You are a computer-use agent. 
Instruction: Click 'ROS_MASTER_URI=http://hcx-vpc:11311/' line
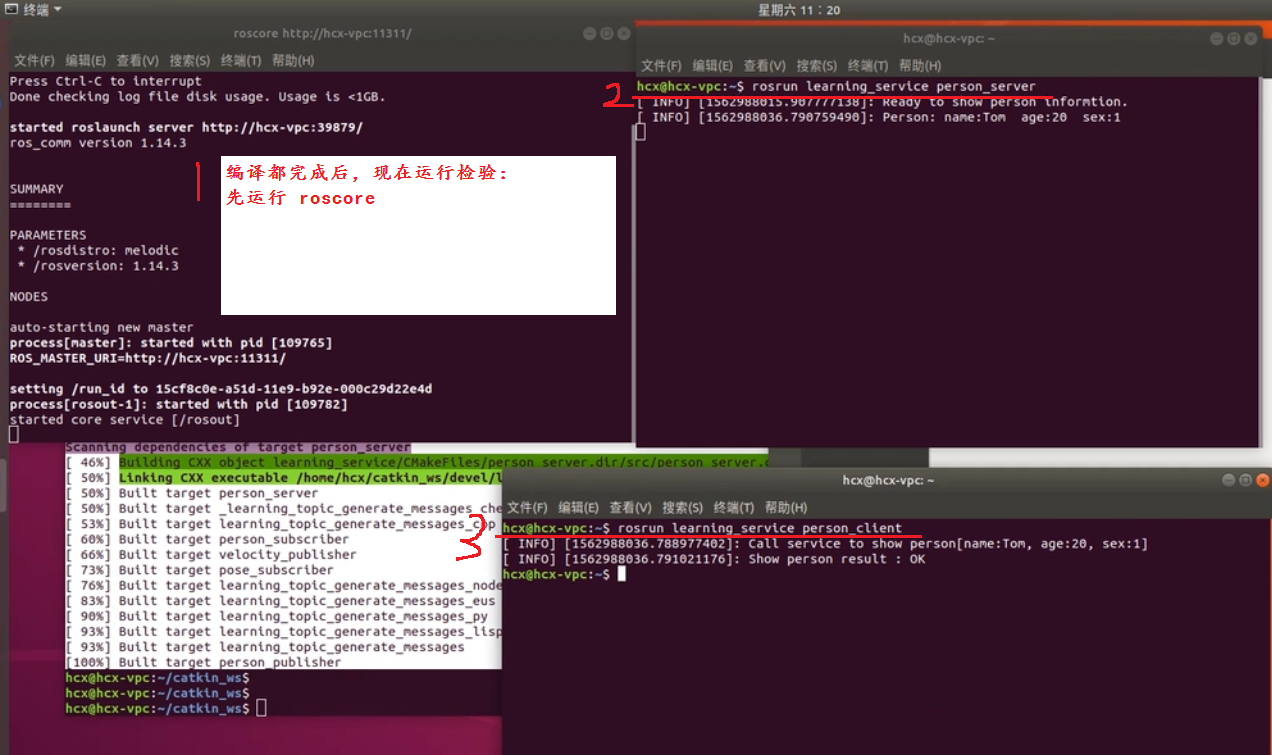(x=148, y=358)
